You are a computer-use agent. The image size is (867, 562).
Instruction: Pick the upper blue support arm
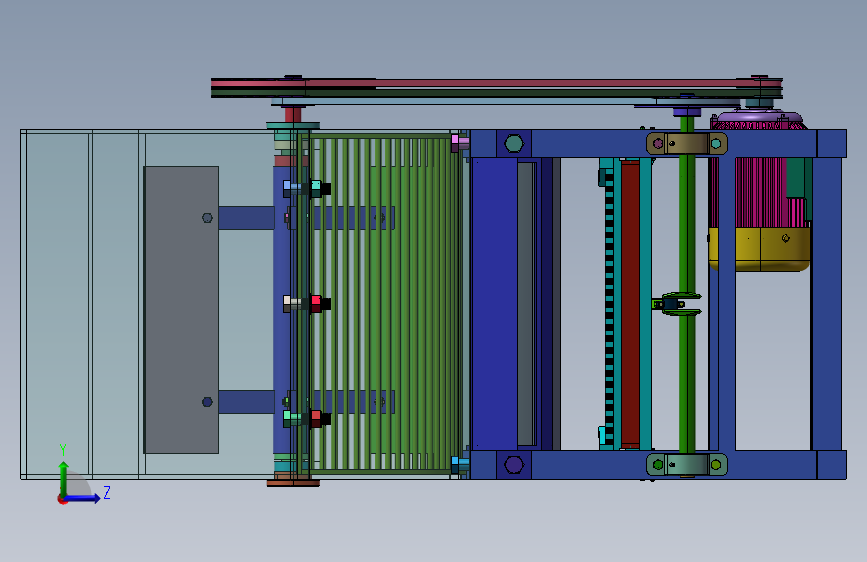pyautogui.click(x=247, y=218)
